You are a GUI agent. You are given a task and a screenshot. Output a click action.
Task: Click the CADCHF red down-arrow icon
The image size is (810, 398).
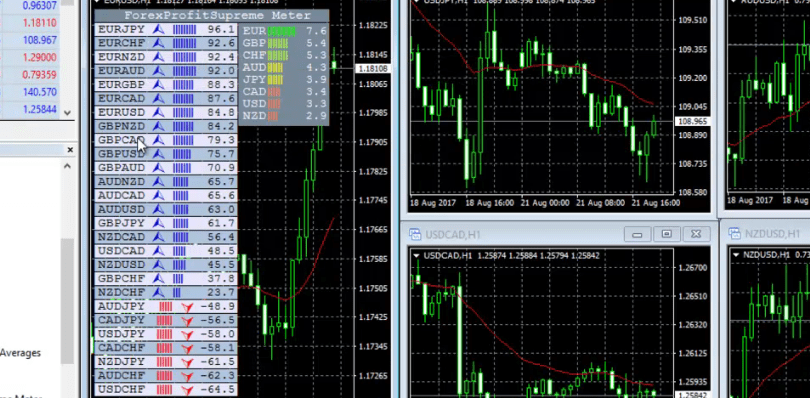[x=187, y=349]
